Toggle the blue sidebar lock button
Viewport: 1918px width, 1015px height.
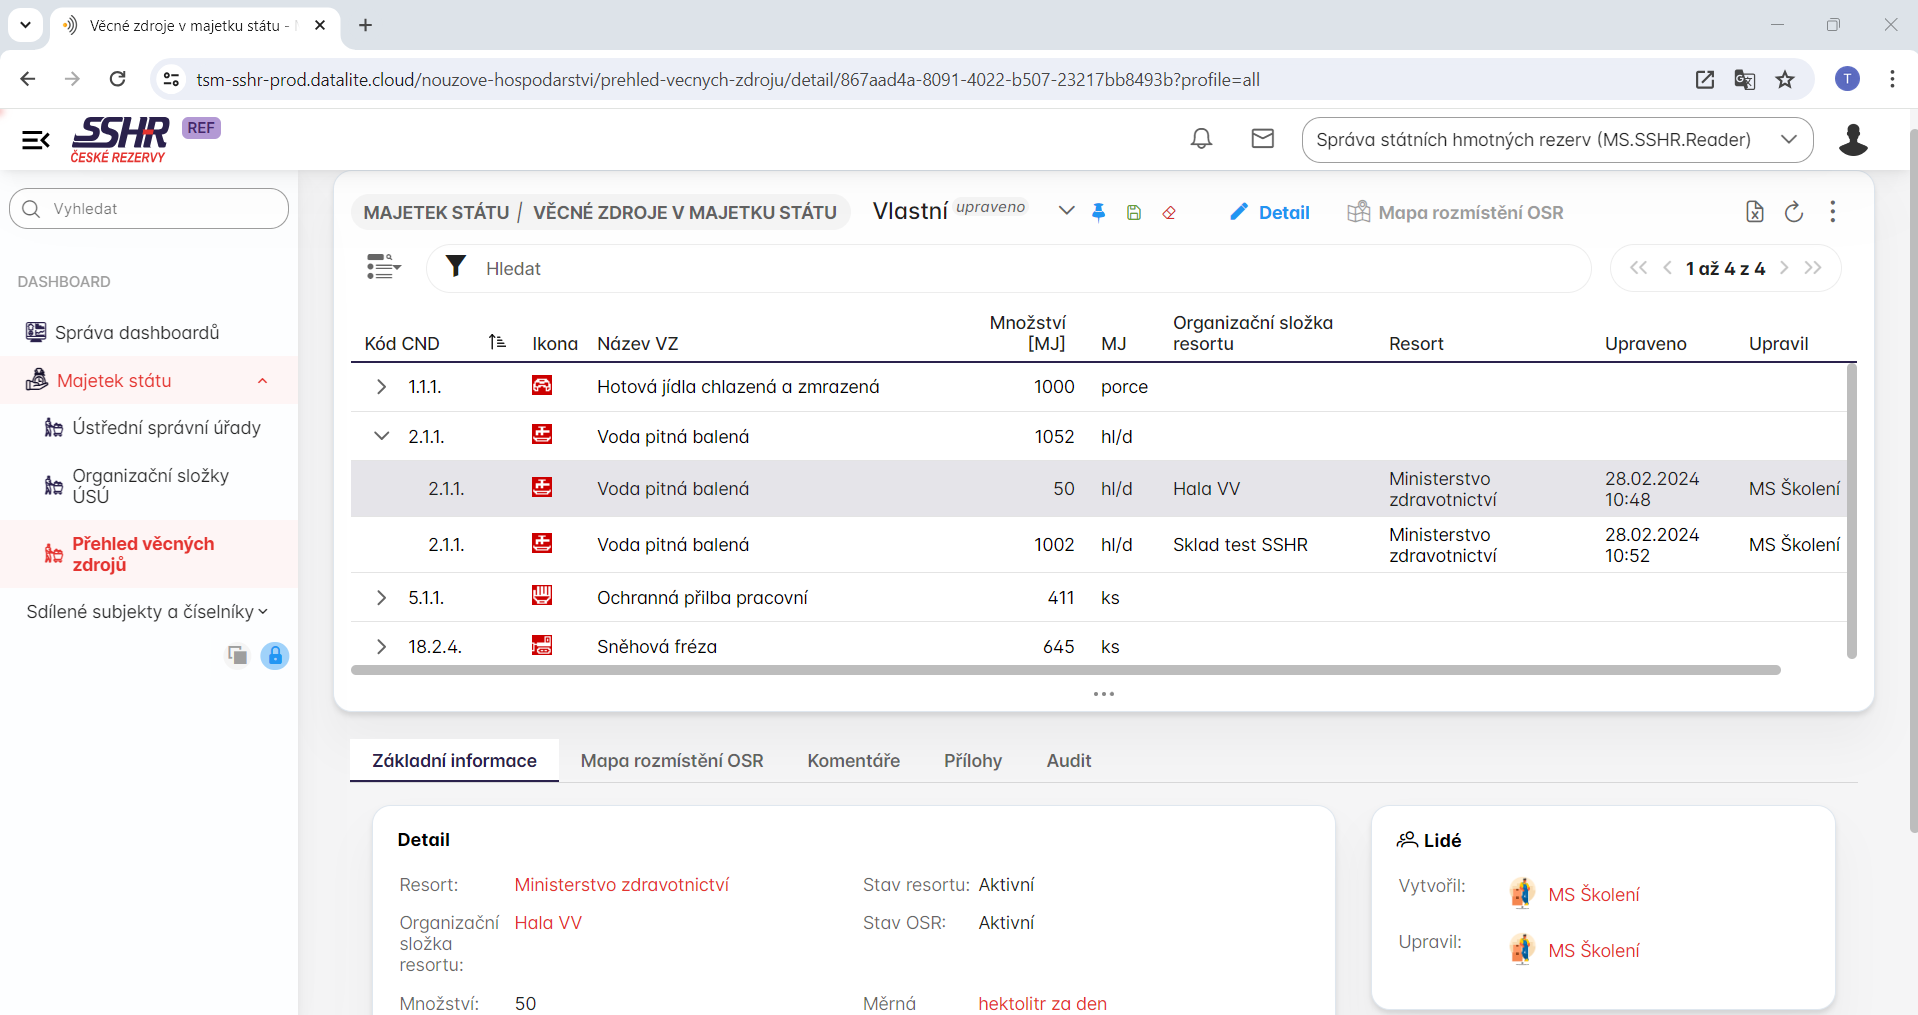pos(274,655)
